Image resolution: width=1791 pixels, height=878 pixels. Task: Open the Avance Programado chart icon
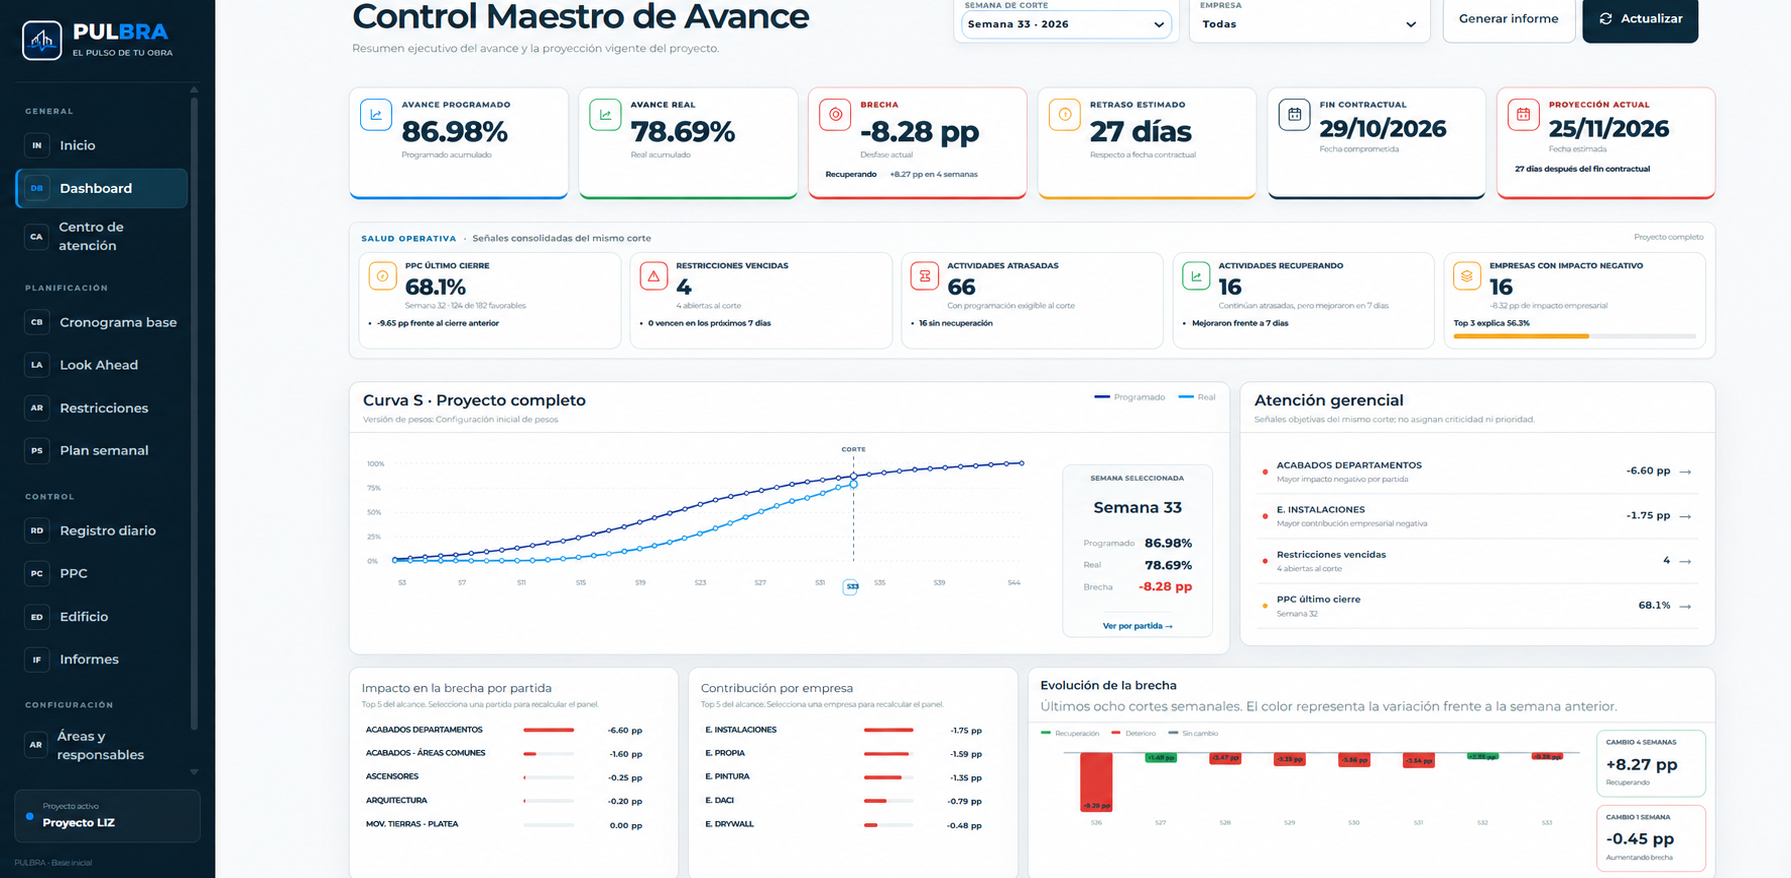pos(376,115)
